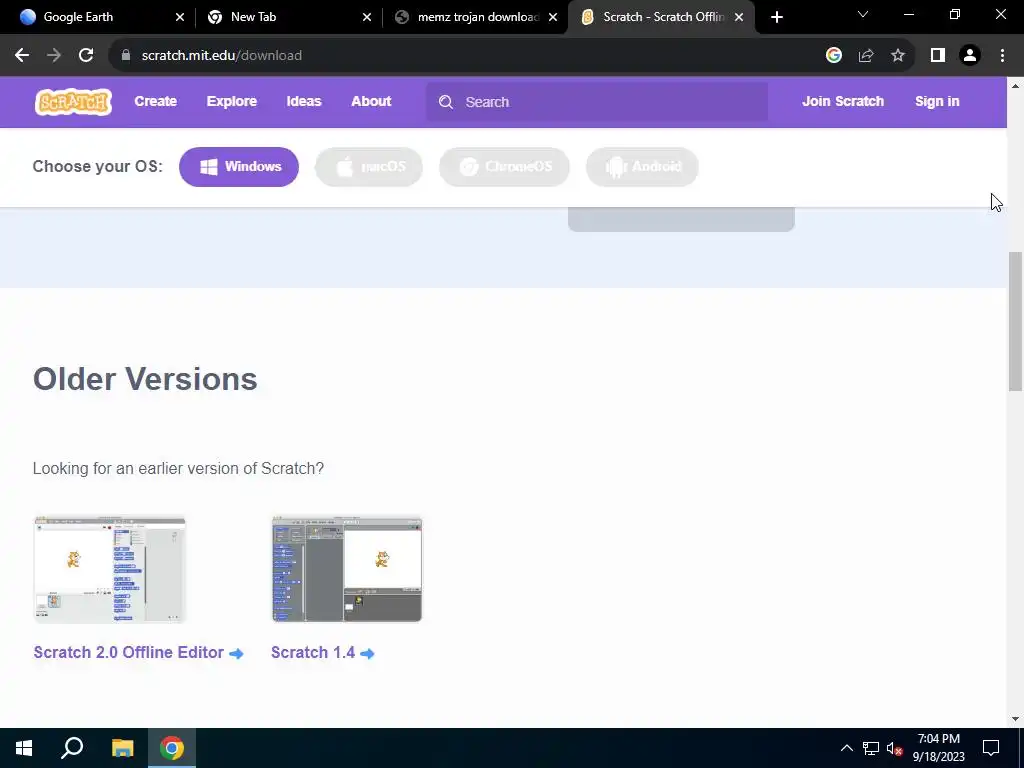Click the arrow beside Scratch 1.4

click(368, 654)
